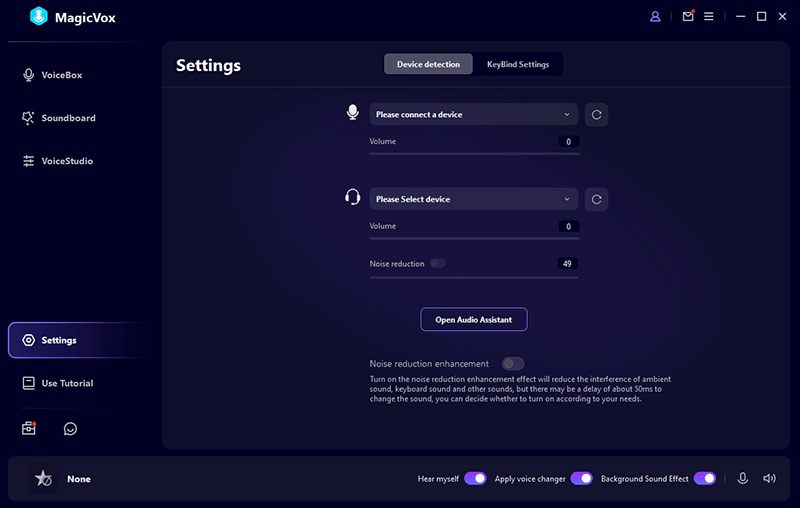Click the microphone Volume slider
This screenshot has width=800, height=508.
474,154
